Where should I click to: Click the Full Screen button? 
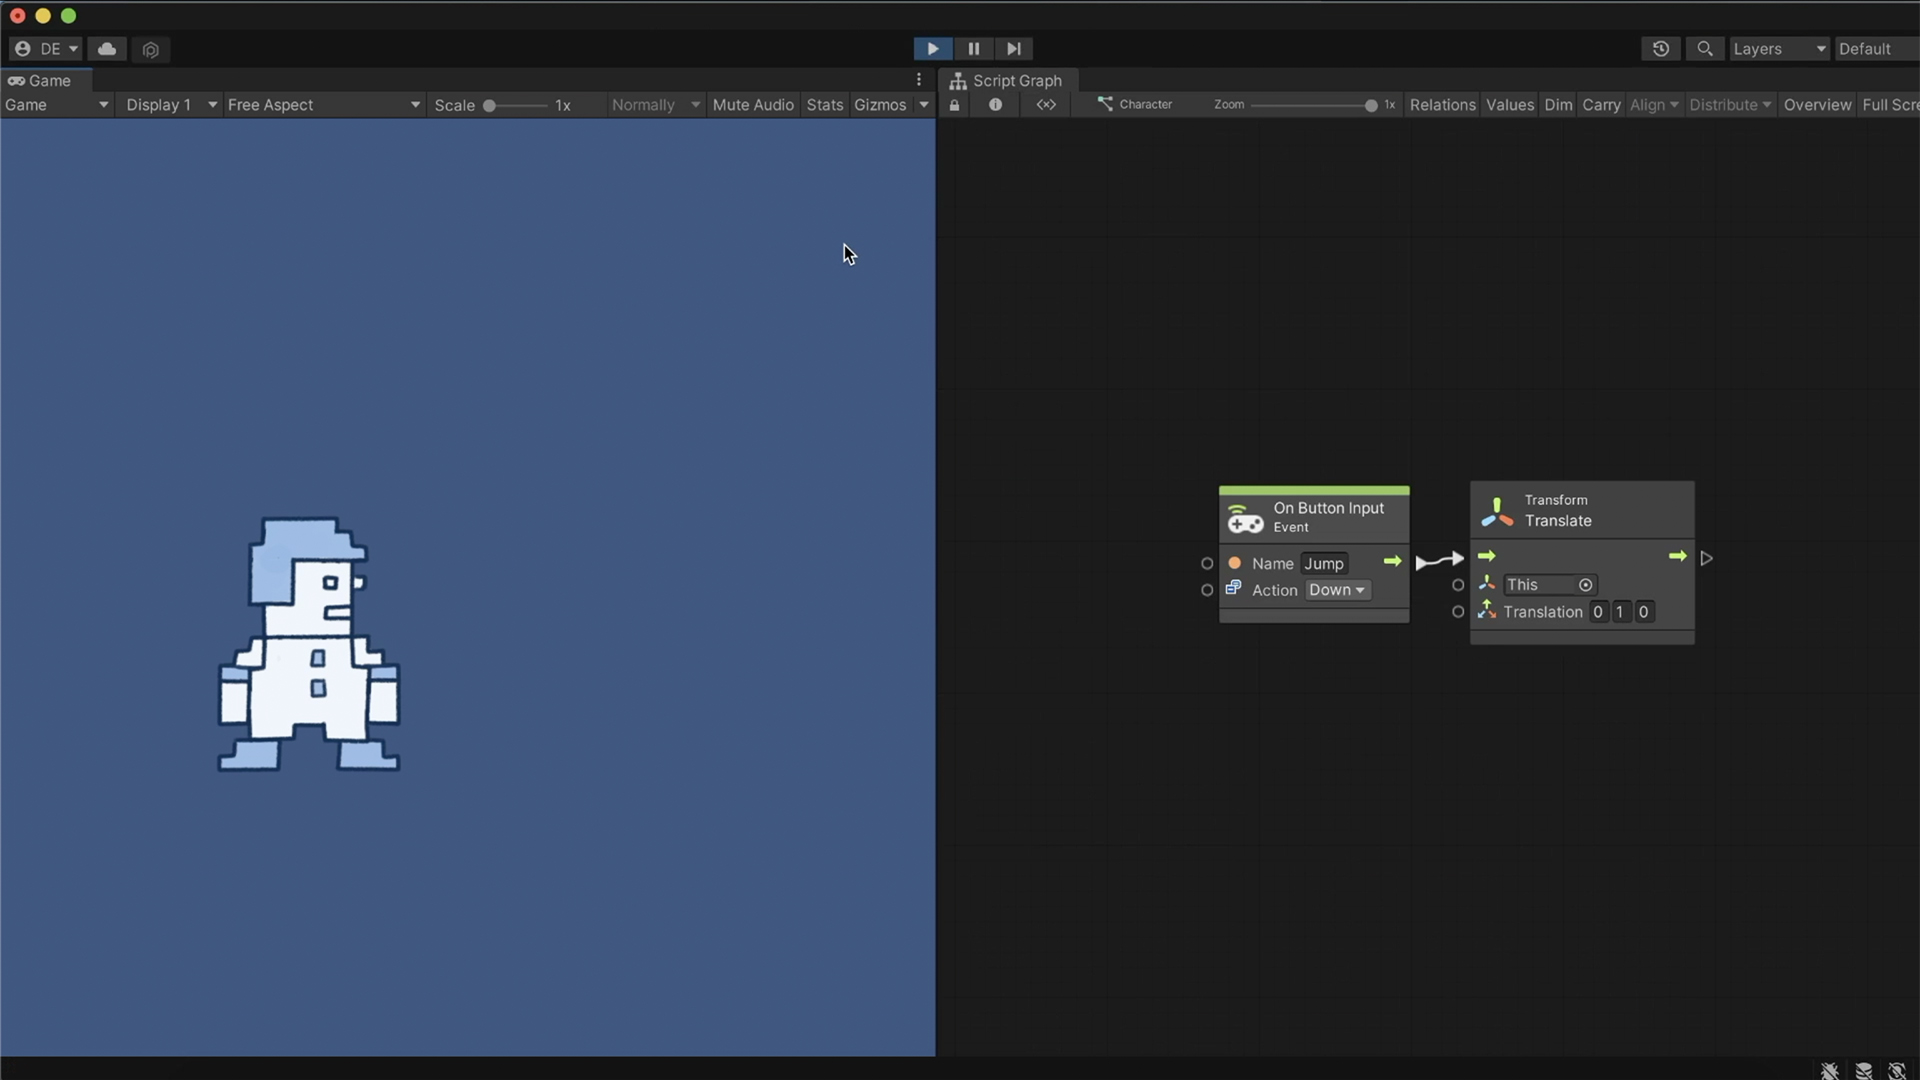pyautogui.click(x=1890, y=104)
